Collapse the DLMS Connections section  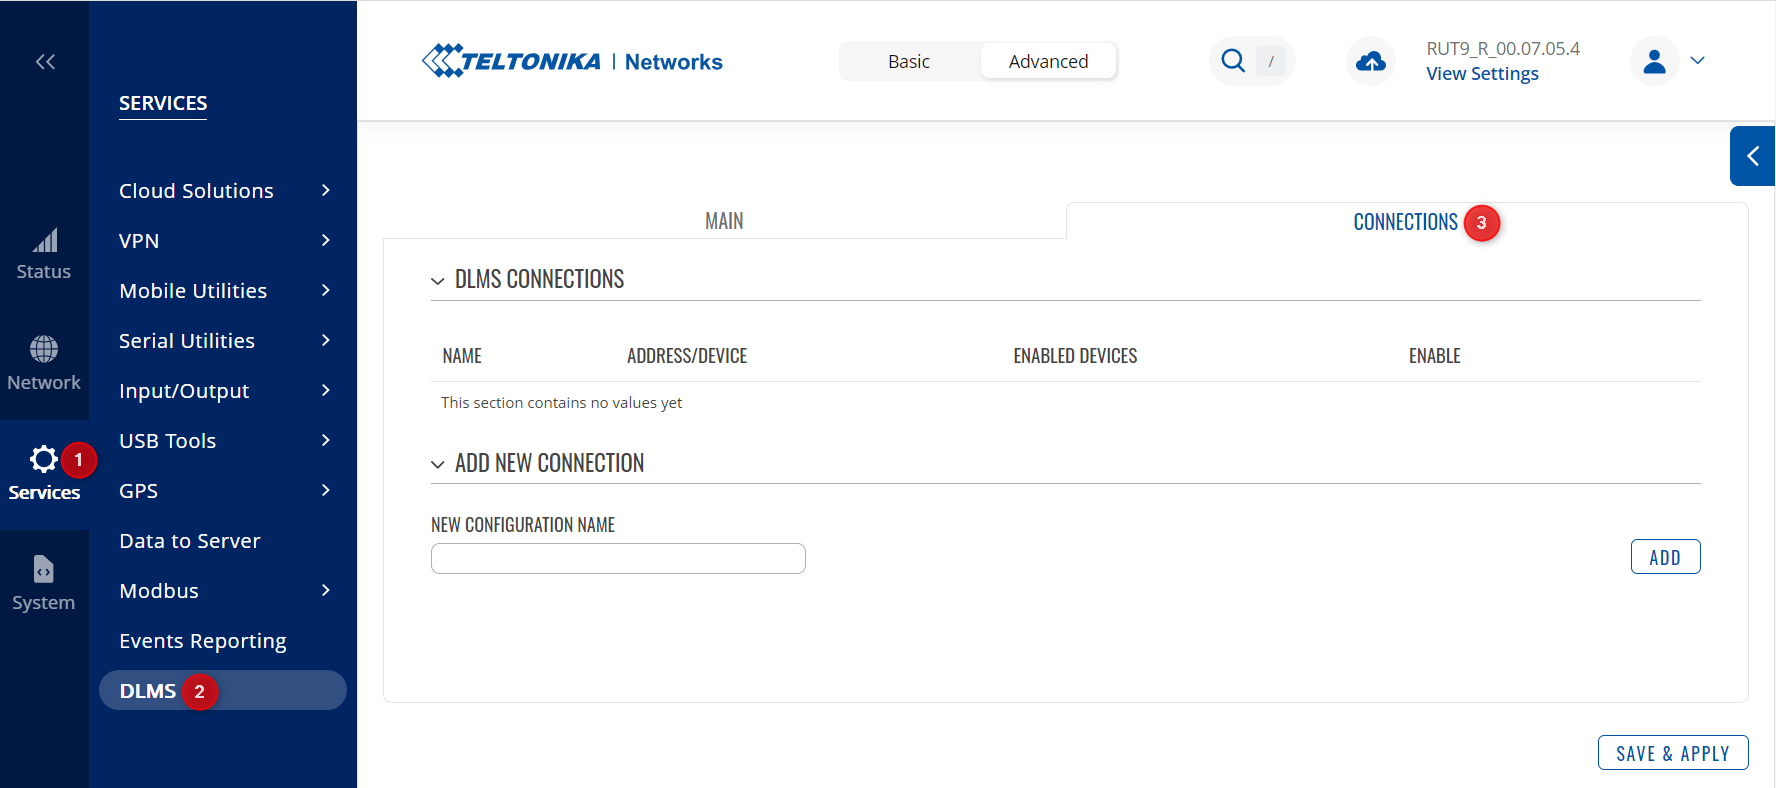tap(438, 281)
